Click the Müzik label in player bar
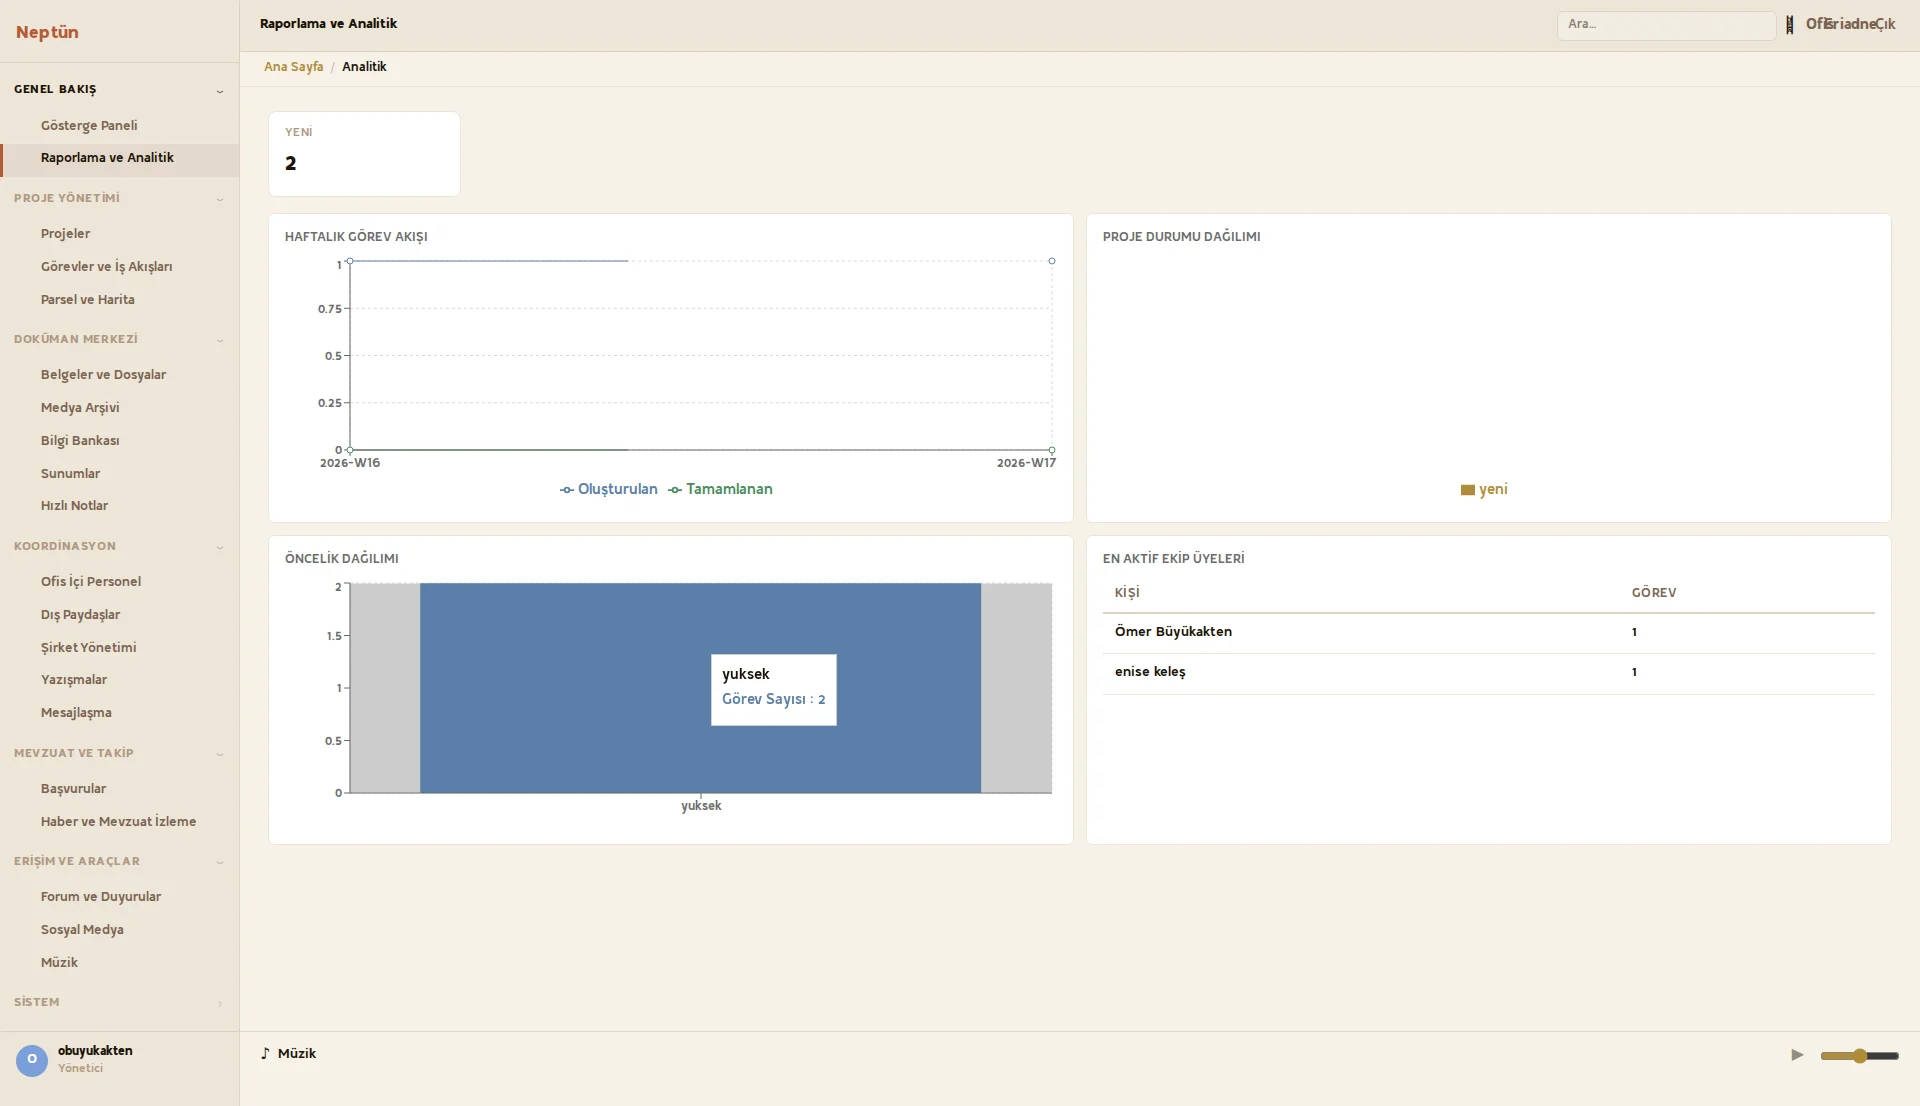The image size is (1920, 1106). [x=297, y=1054]
